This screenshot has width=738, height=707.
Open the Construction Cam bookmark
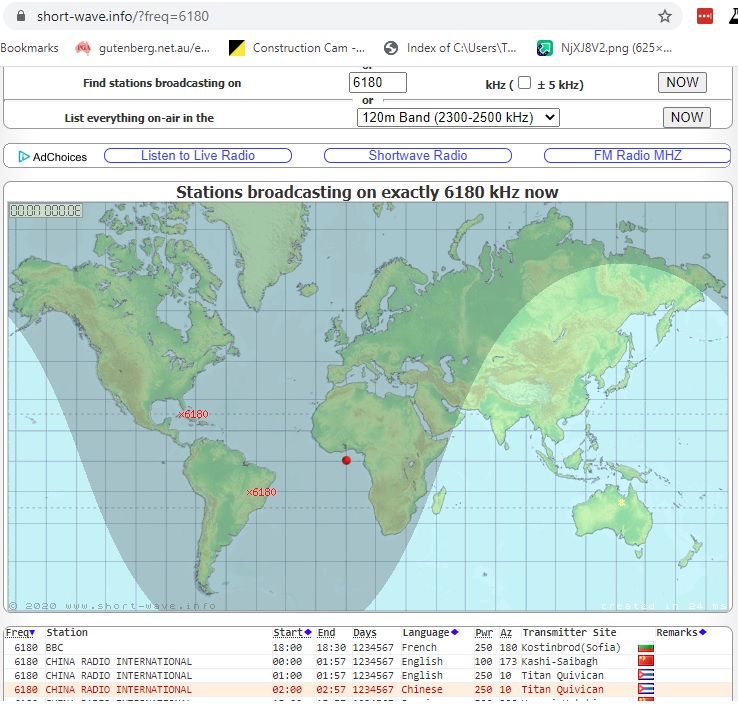[297, 48]
